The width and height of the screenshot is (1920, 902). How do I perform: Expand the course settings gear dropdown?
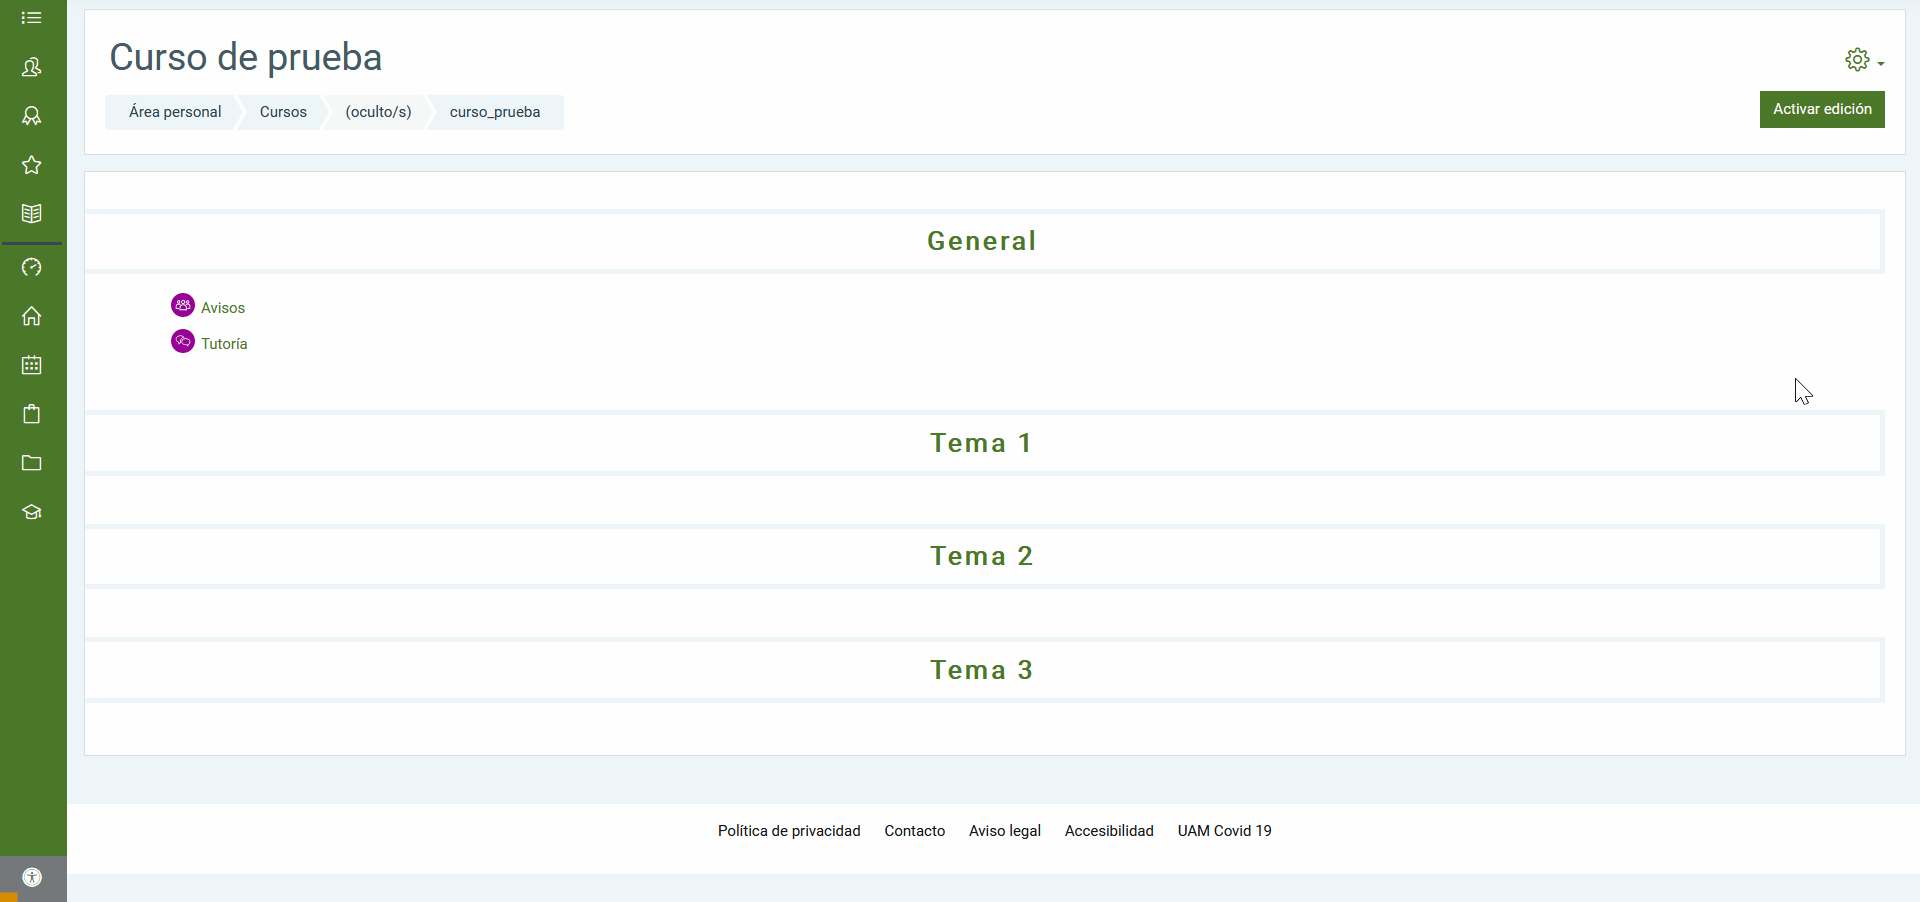tap(1863, 60)
